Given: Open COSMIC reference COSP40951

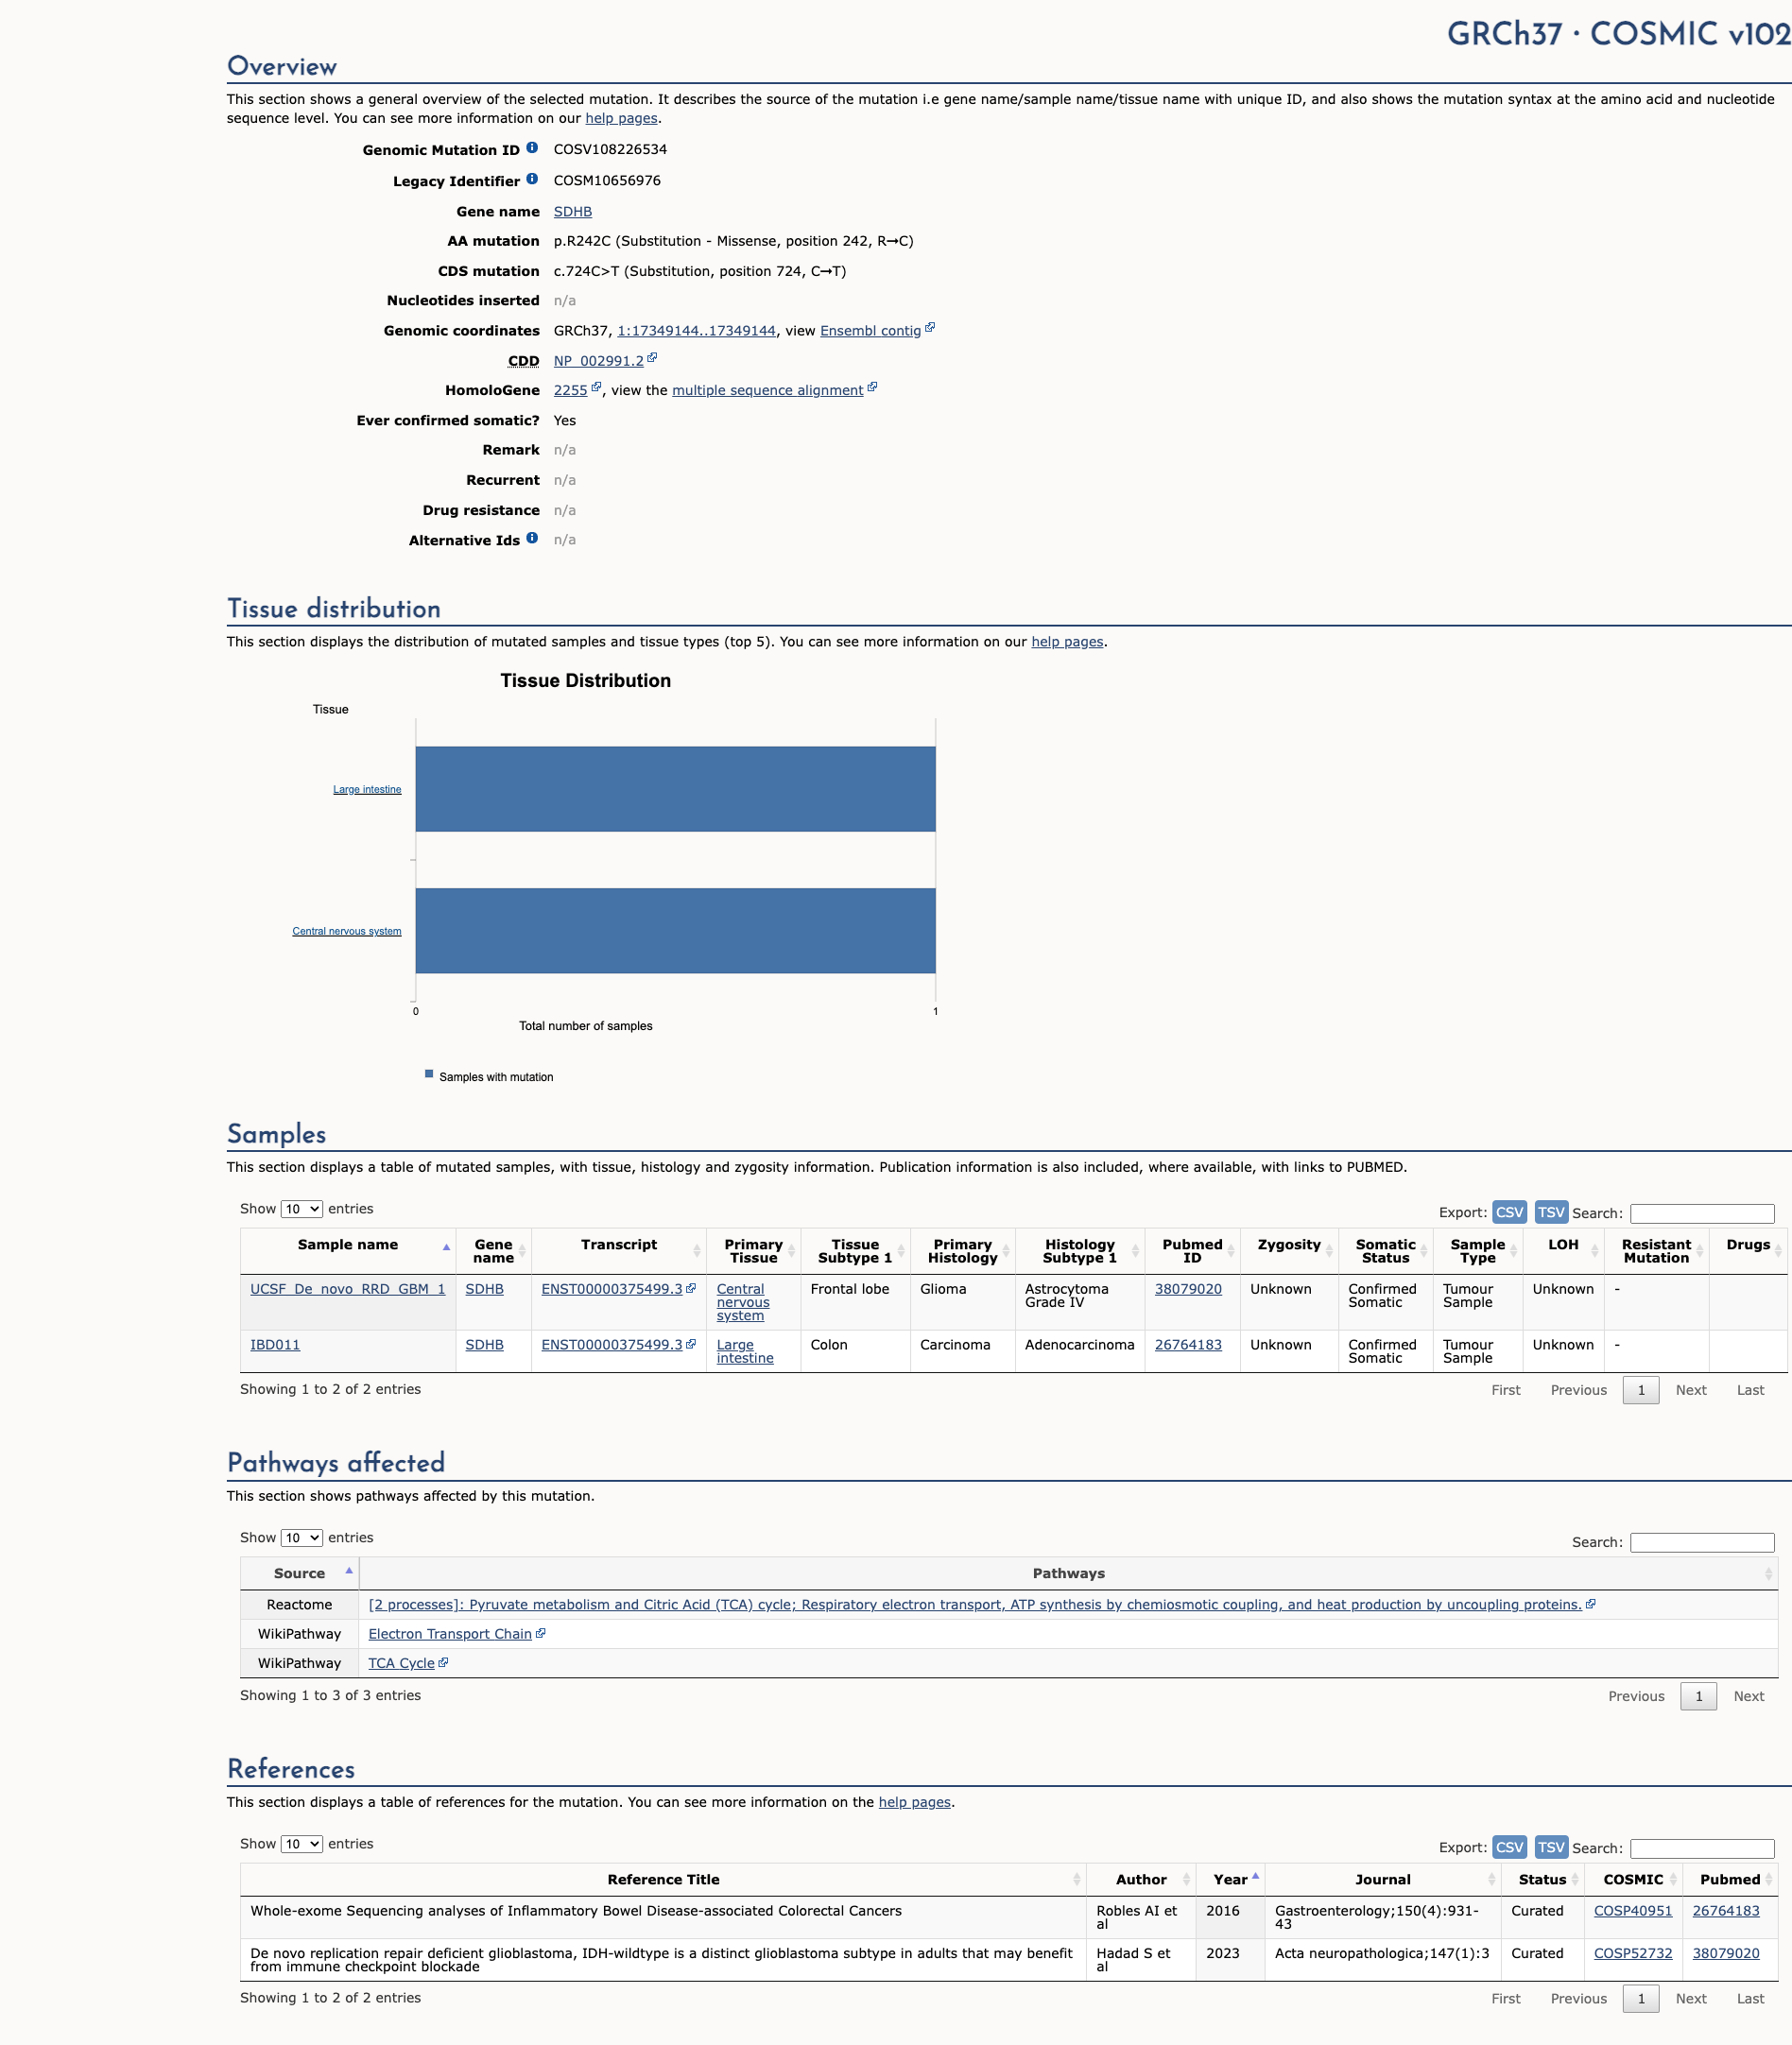Looking at the screenshot, I should click(x=1632, y=1910).
